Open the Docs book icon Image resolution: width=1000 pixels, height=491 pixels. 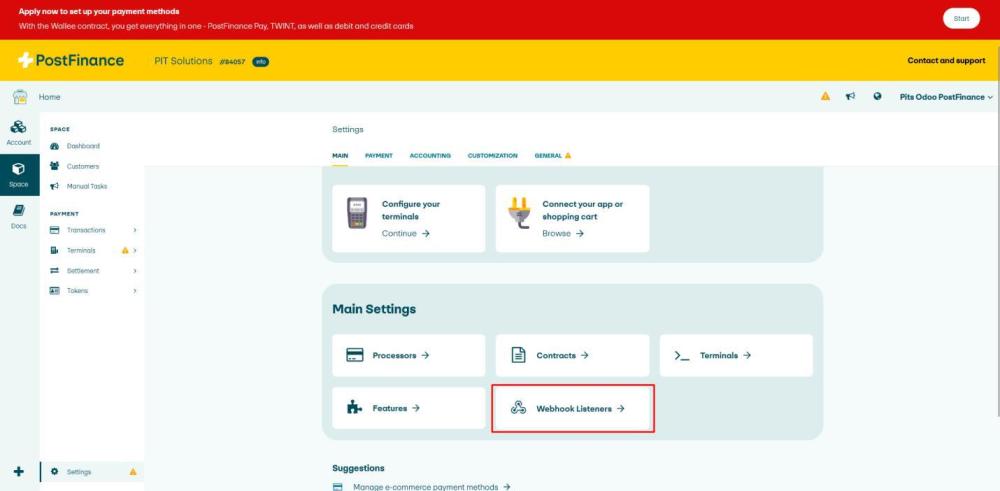[x=18, y=211]
